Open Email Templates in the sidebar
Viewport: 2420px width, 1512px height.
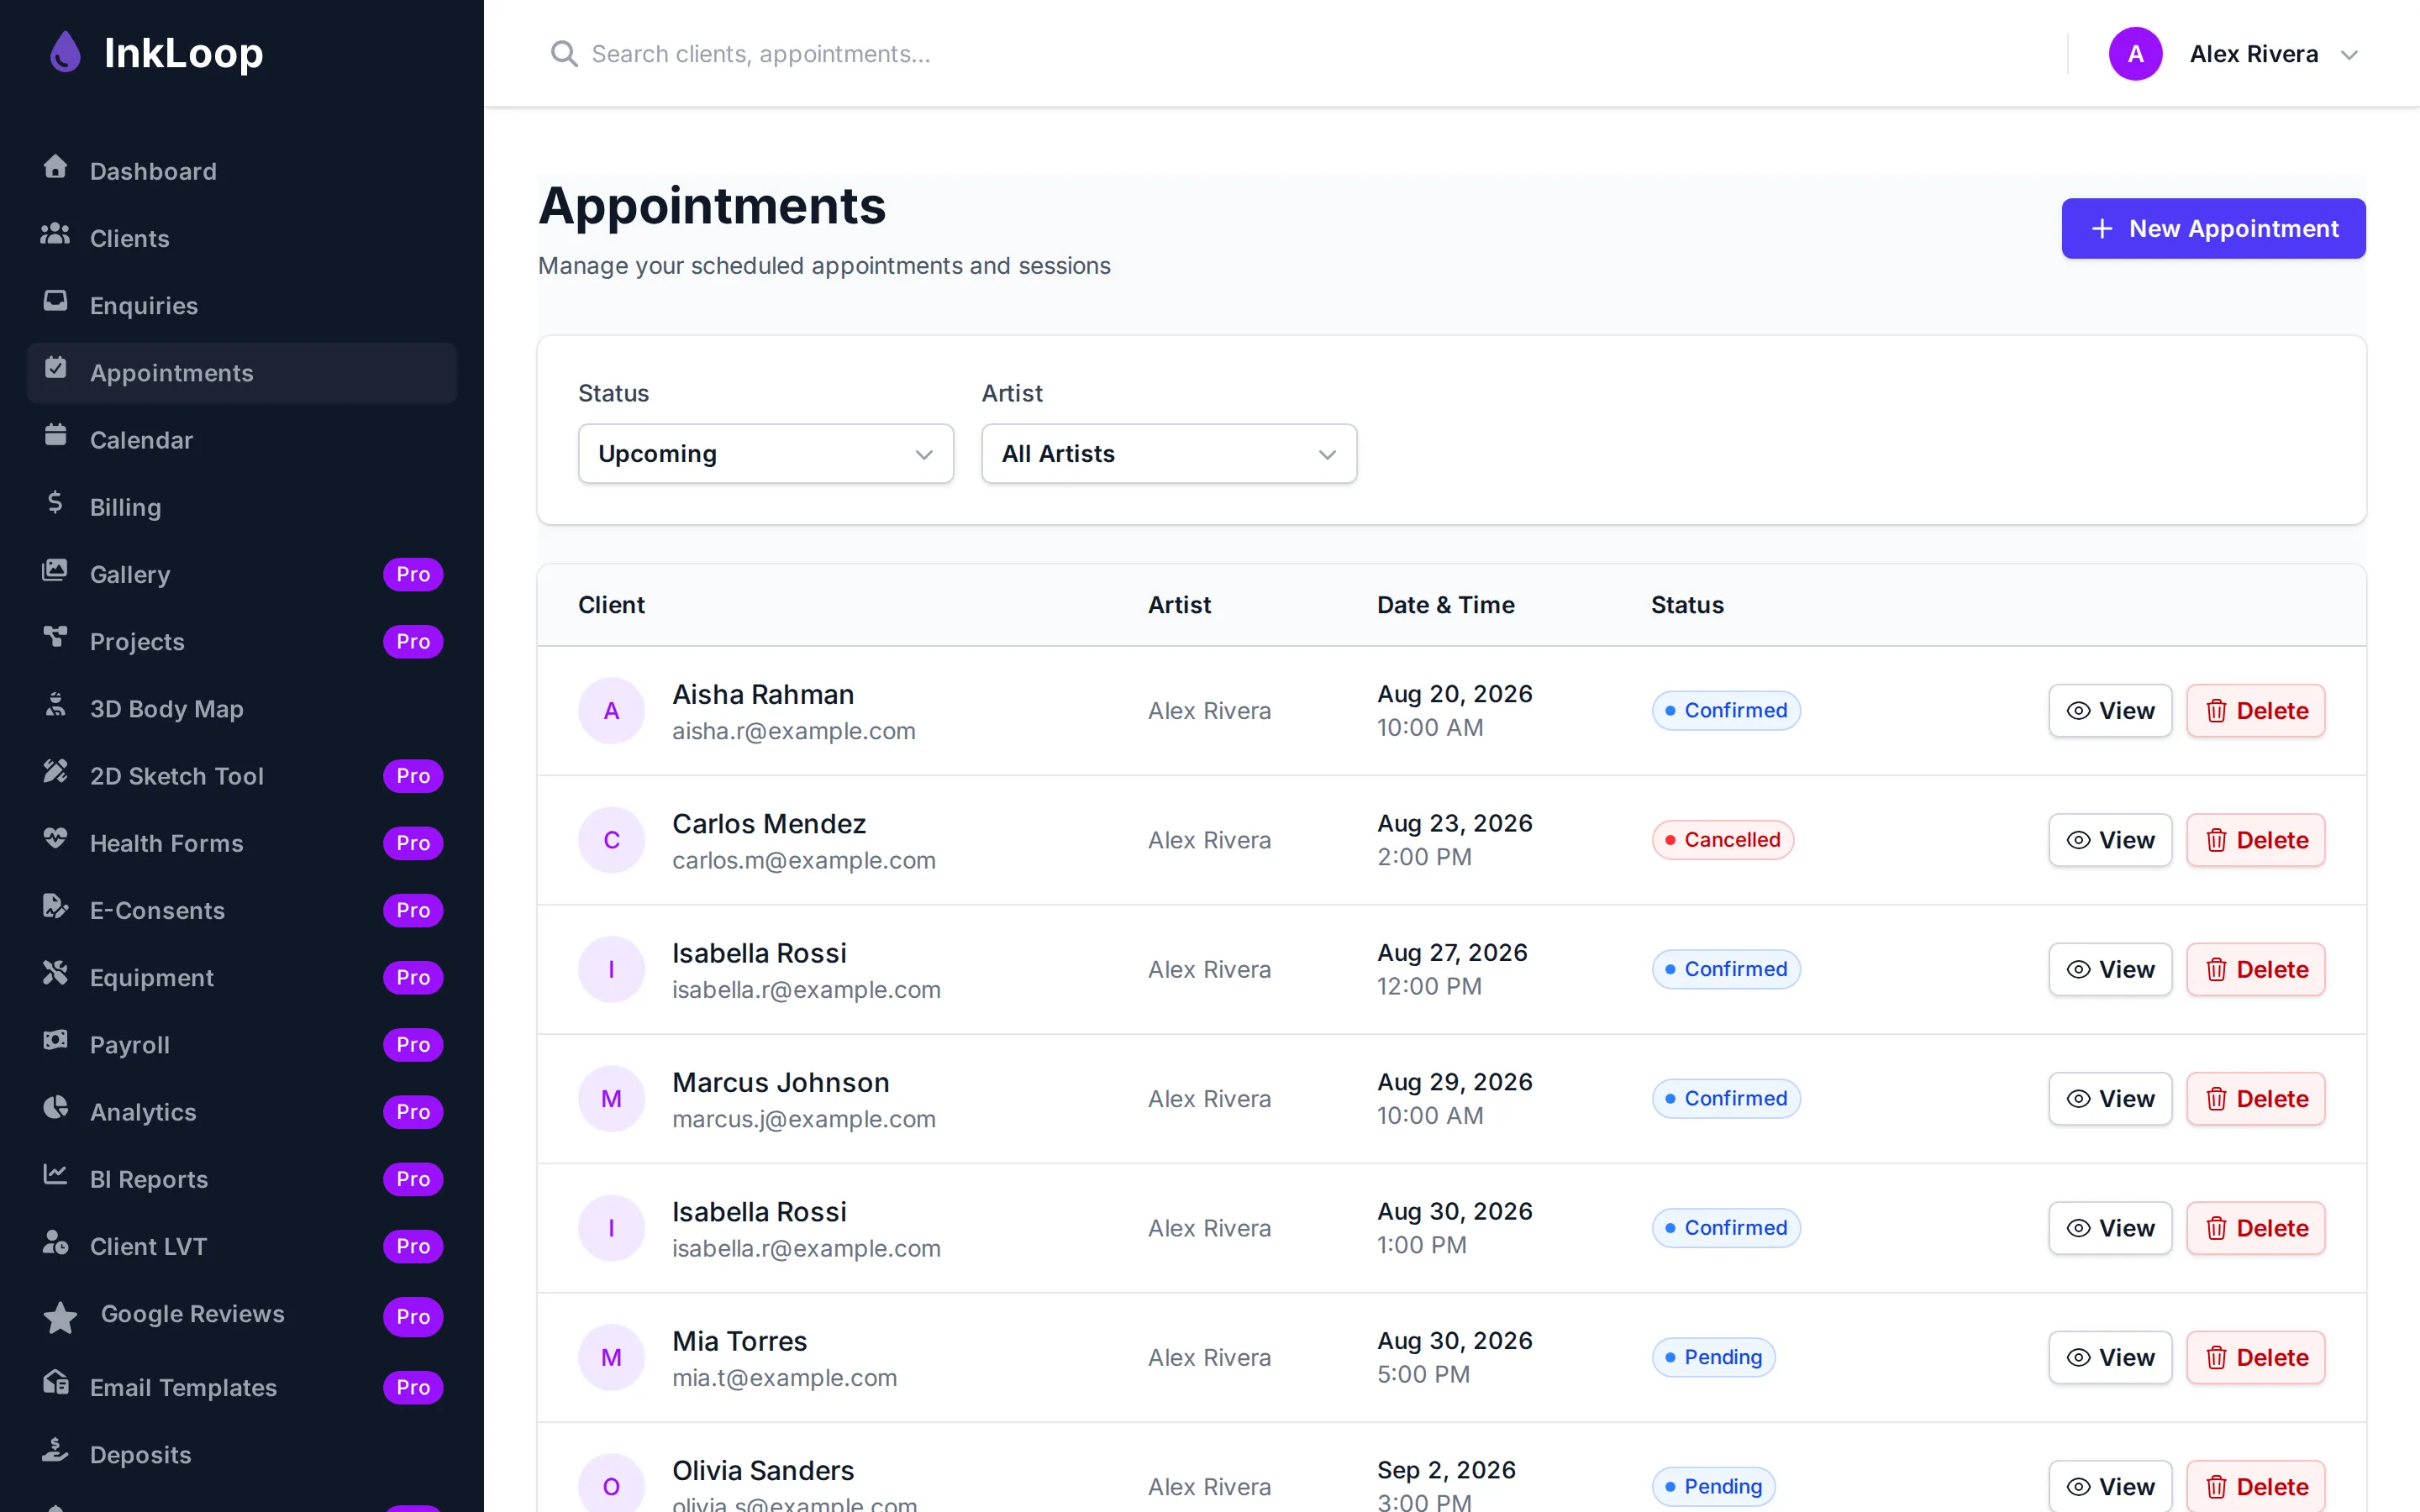click(x=242, y=1388)
